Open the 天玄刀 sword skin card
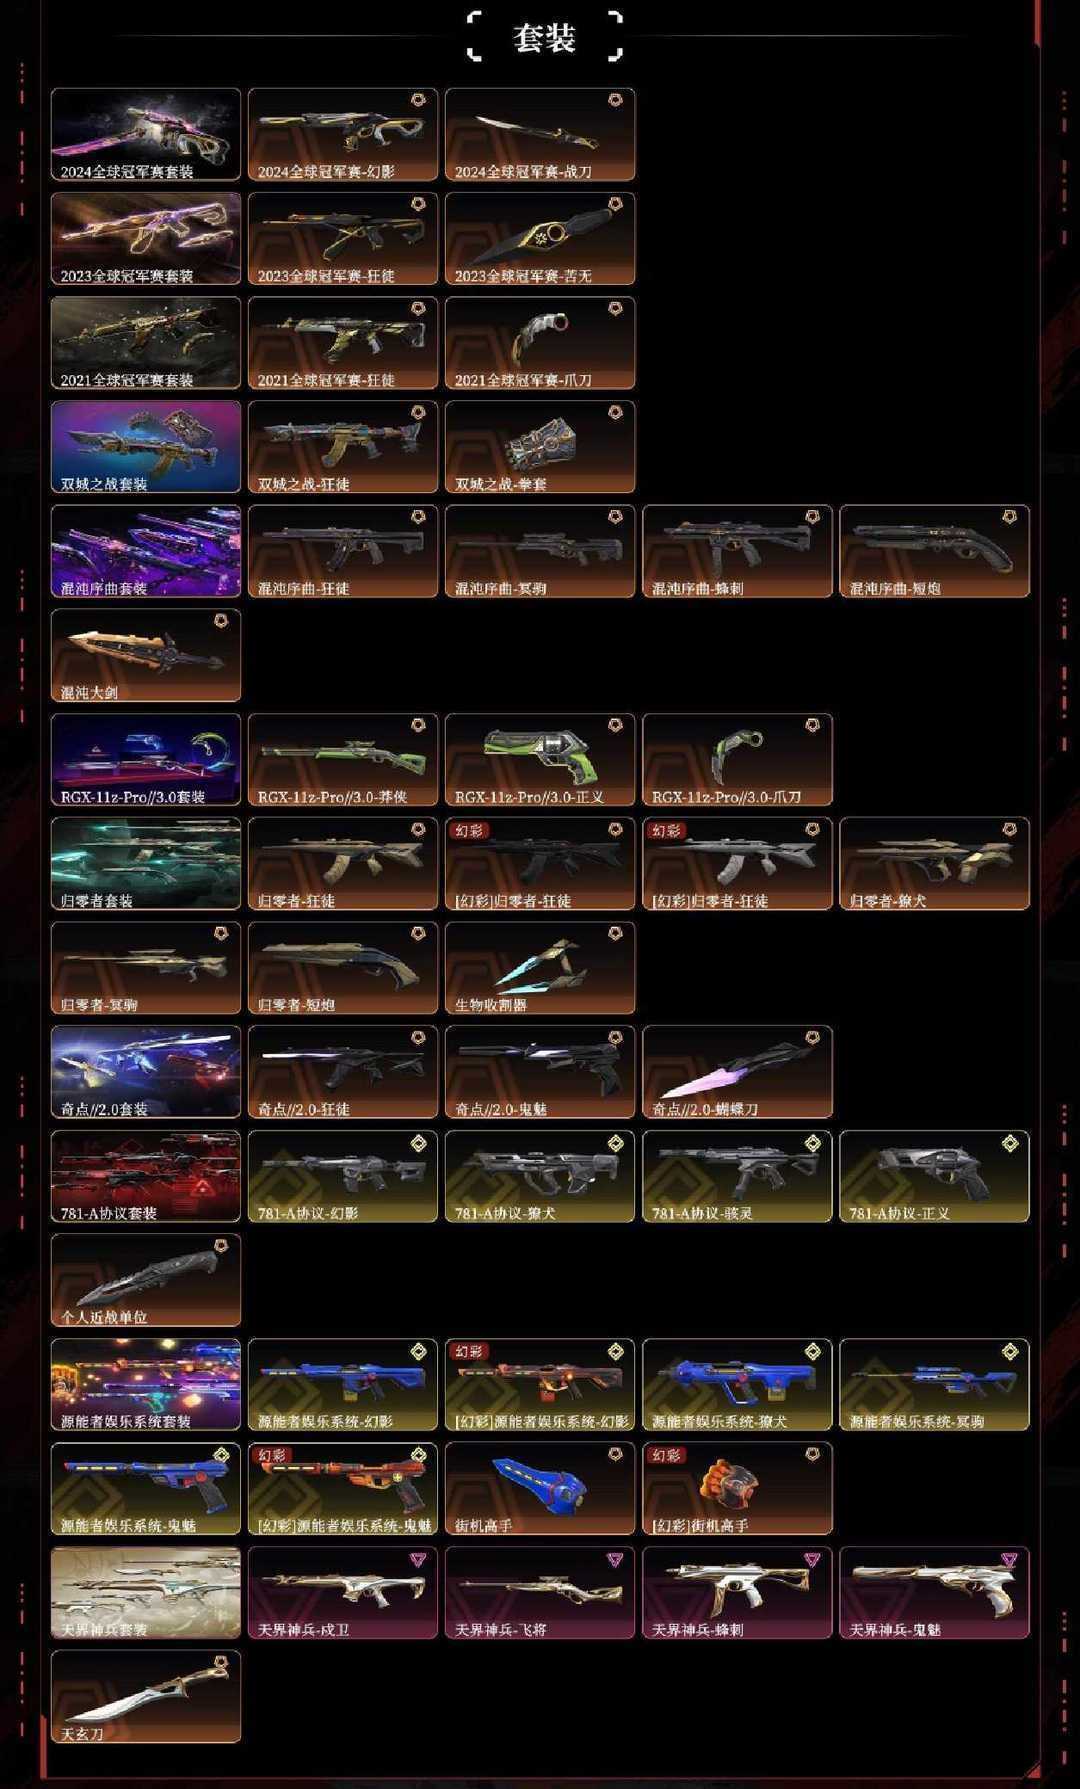1080x1789 pixels. (146, 1697)
